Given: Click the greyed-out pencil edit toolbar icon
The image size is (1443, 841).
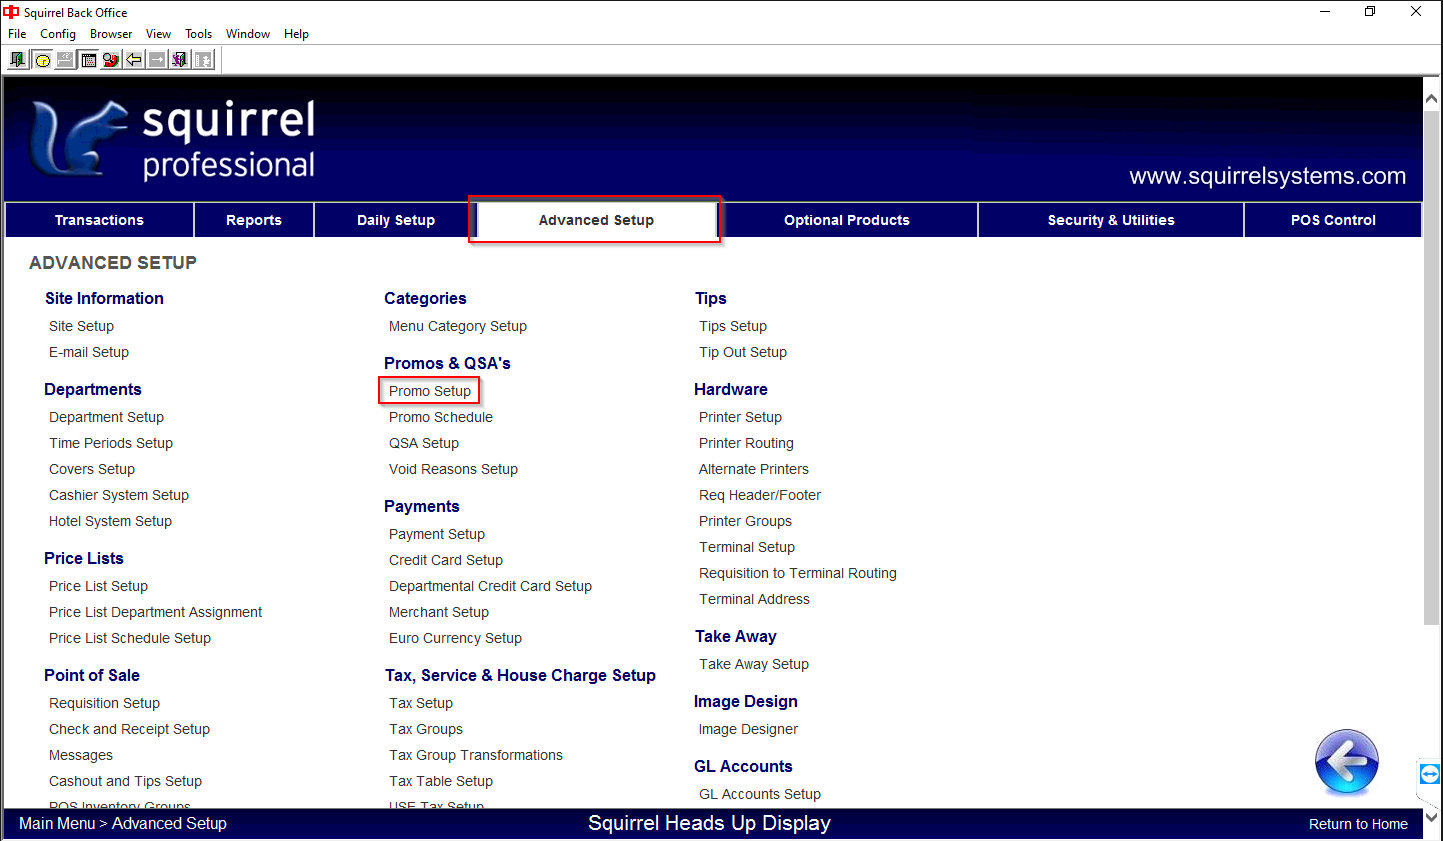Looking at the screenshot, I should coord(65,60).
